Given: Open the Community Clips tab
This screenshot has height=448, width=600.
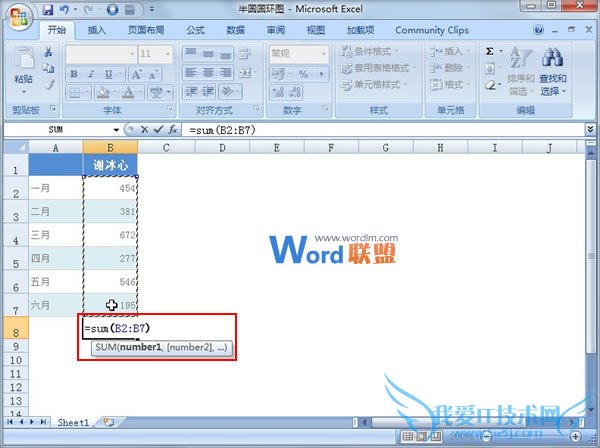Looking at the screenshot, I should point(432,30).
